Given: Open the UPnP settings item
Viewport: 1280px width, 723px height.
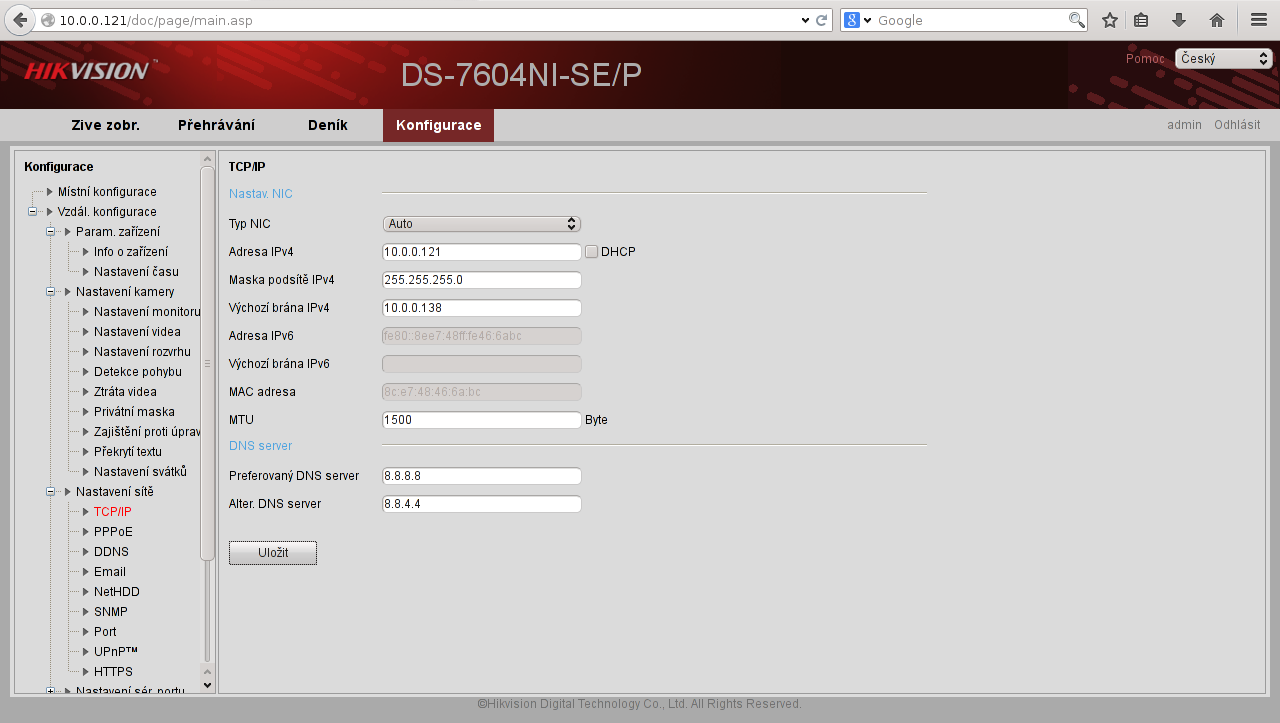Looking at the screenshot, I should click(x=116, y=652).
